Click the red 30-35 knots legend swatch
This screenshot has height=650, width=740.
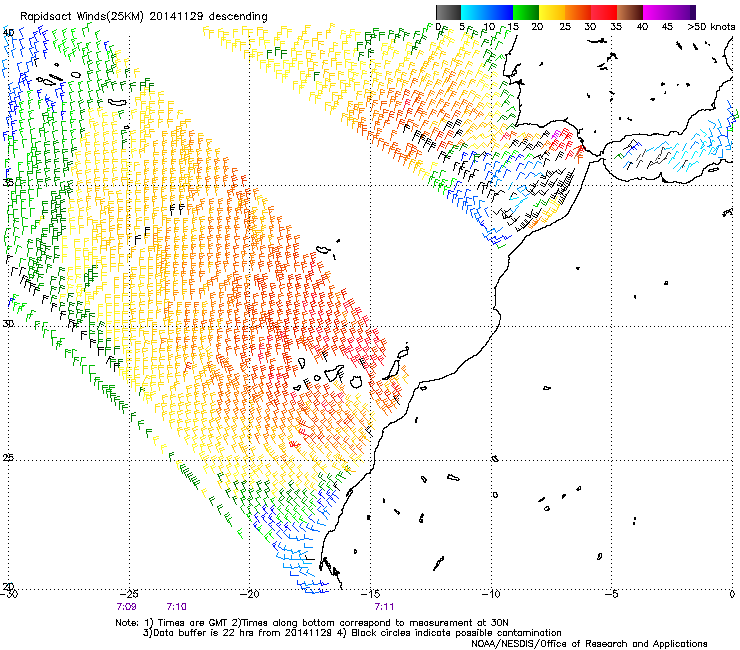pos(604,12)
